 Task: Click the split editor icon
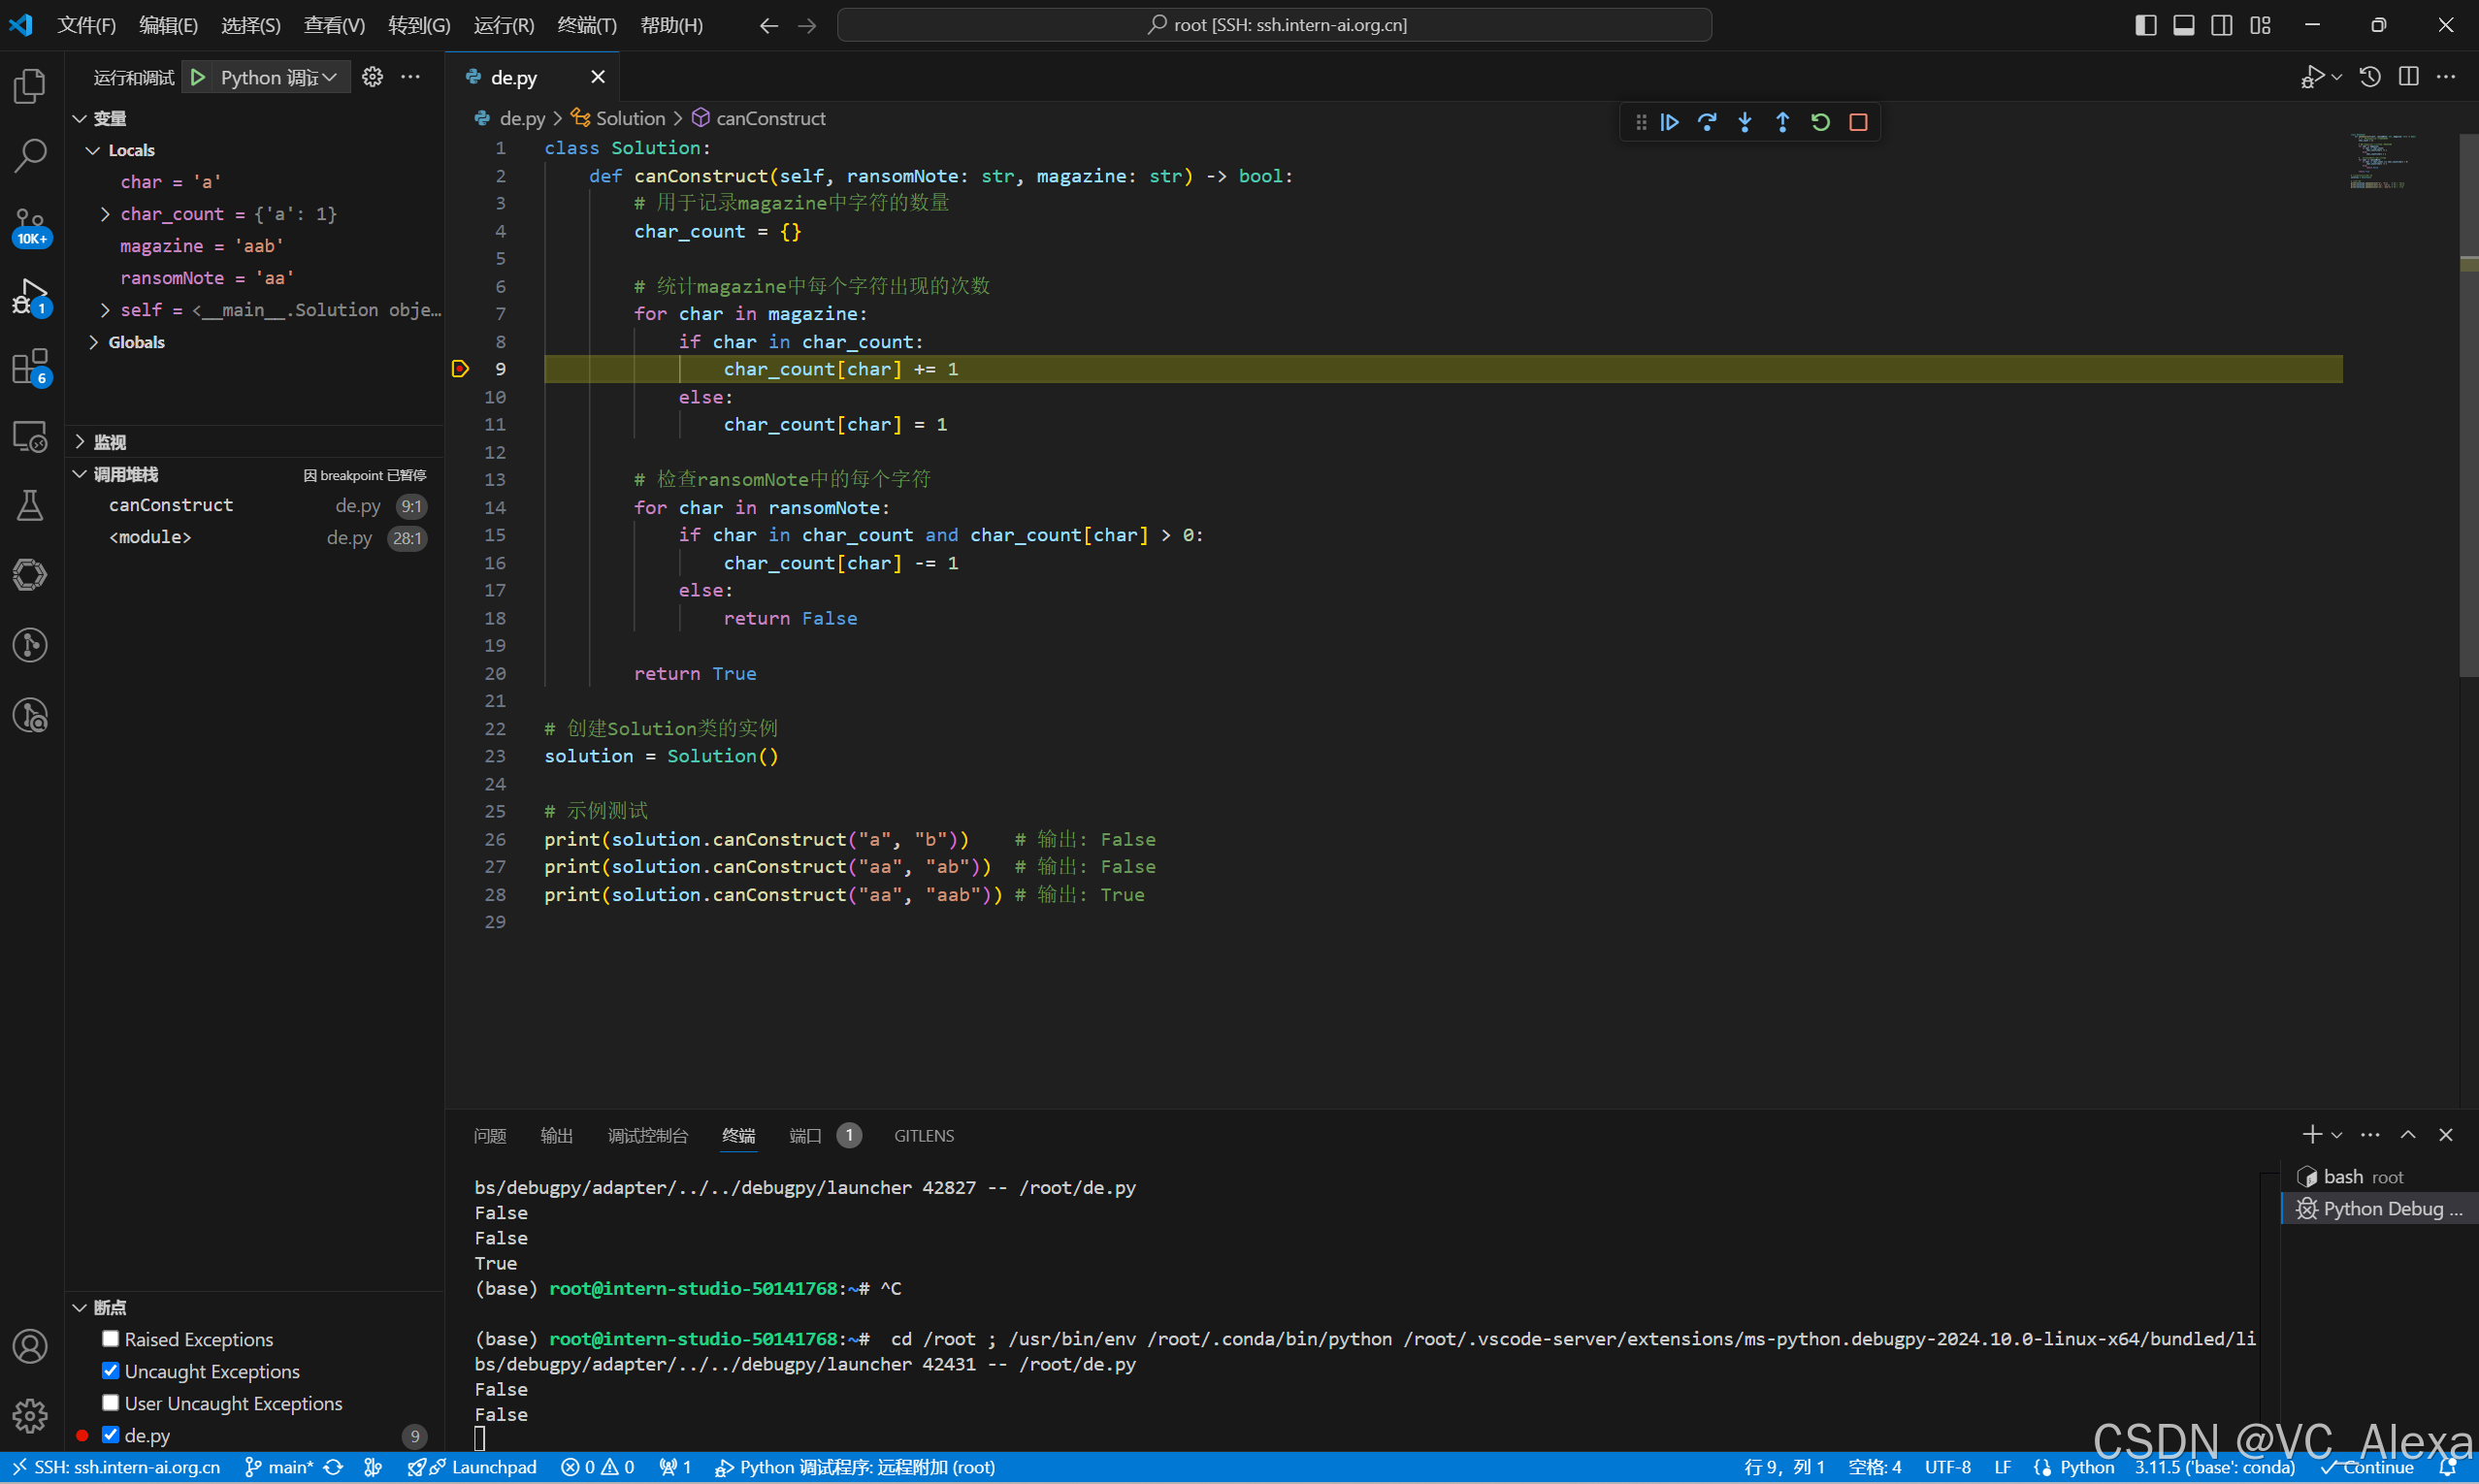pyautogui.click(x=2408, y=77)
